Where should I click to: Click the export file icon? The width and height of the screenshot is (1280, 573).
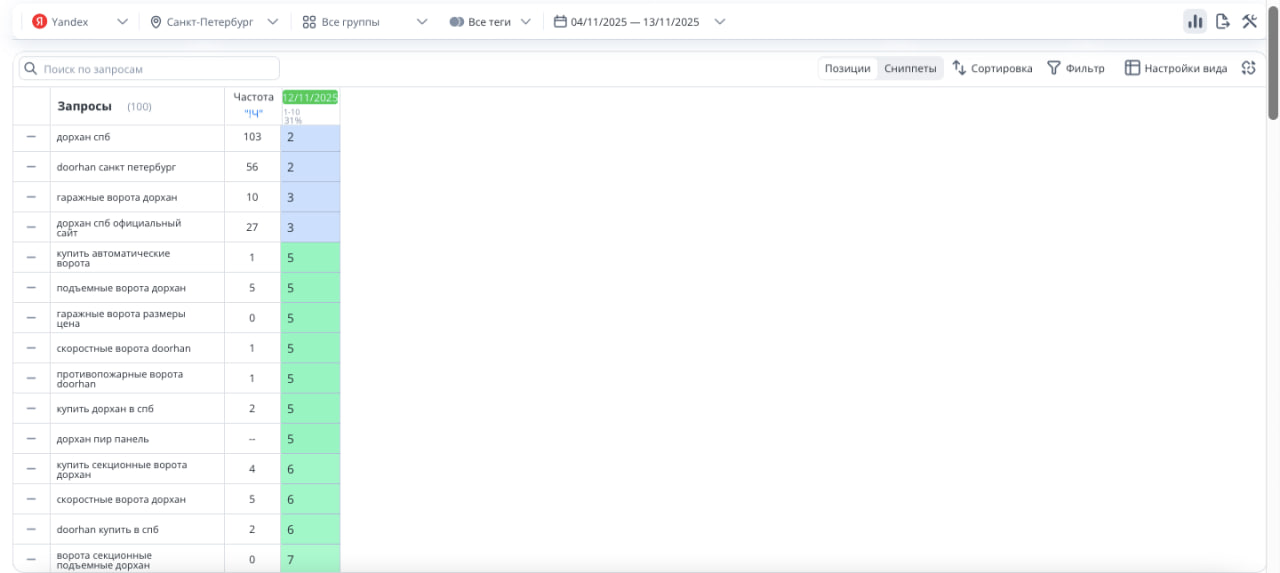point(1222,22)
